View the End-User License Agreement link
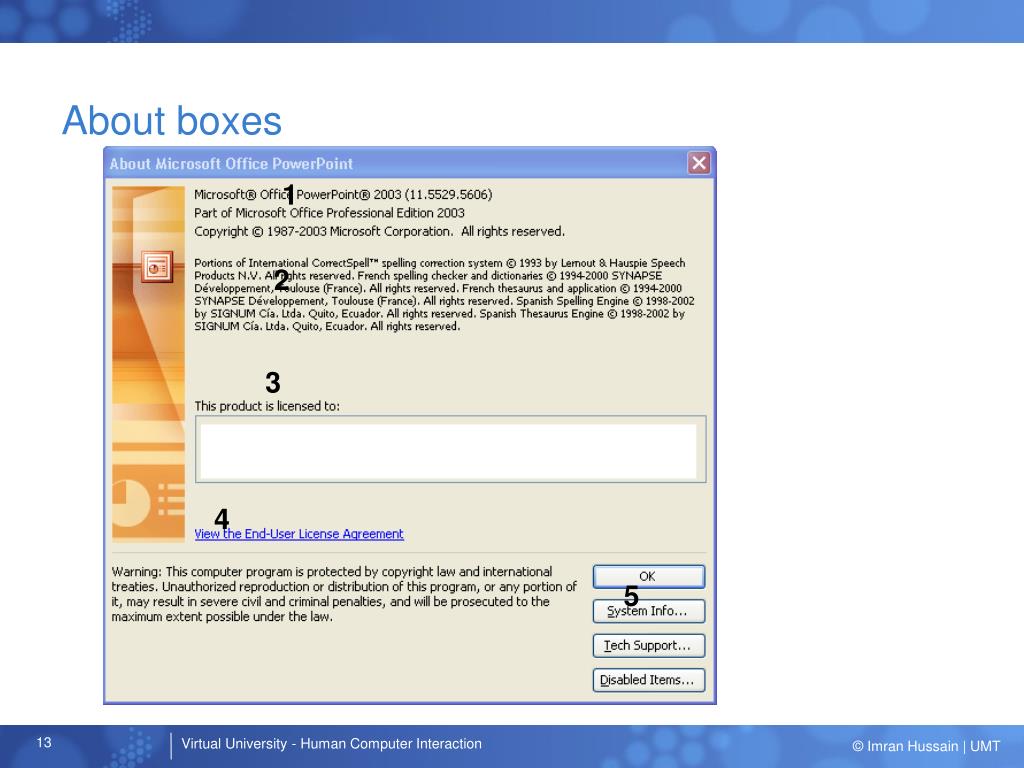The height and width of the screenshot is (768, 1024). (x=299, y=534)
